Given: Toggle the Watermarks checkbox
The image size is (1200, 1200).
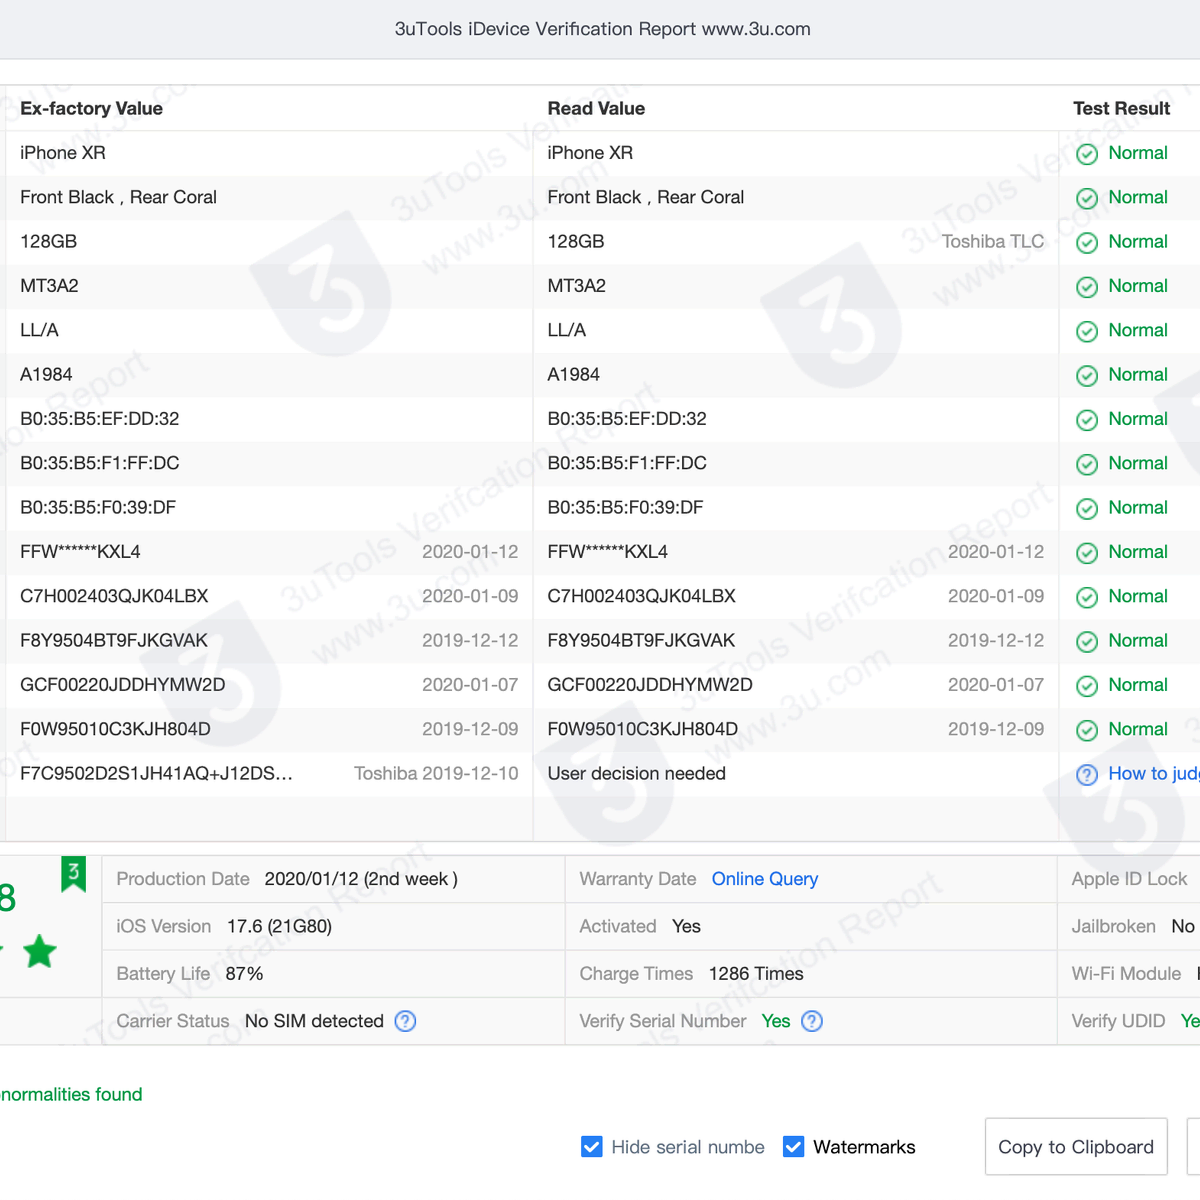Looking at the screenshot, I should click(x=793, y=1146).
